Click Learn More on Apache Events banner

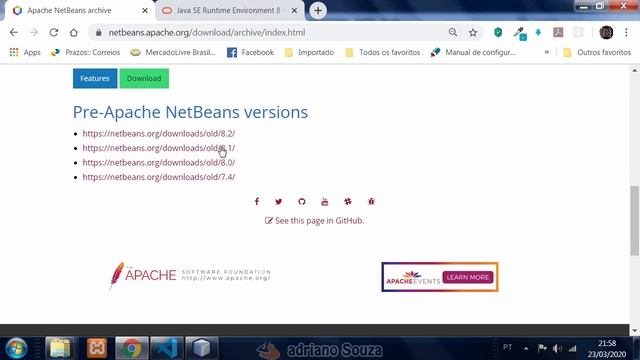[468, 277]
